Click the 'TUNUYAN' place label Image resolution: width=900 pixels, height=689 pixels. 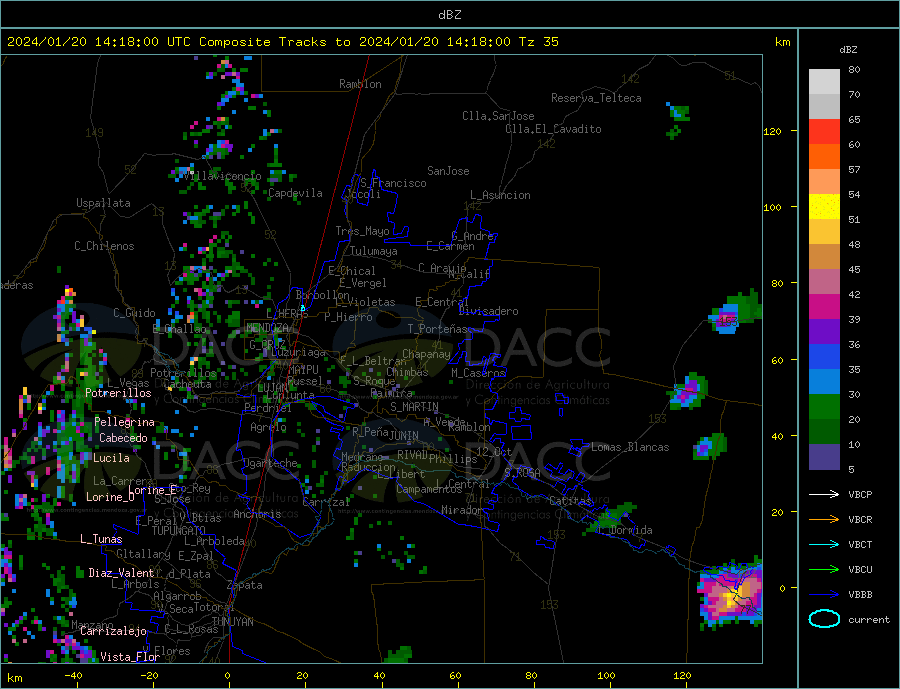(232, 622)
